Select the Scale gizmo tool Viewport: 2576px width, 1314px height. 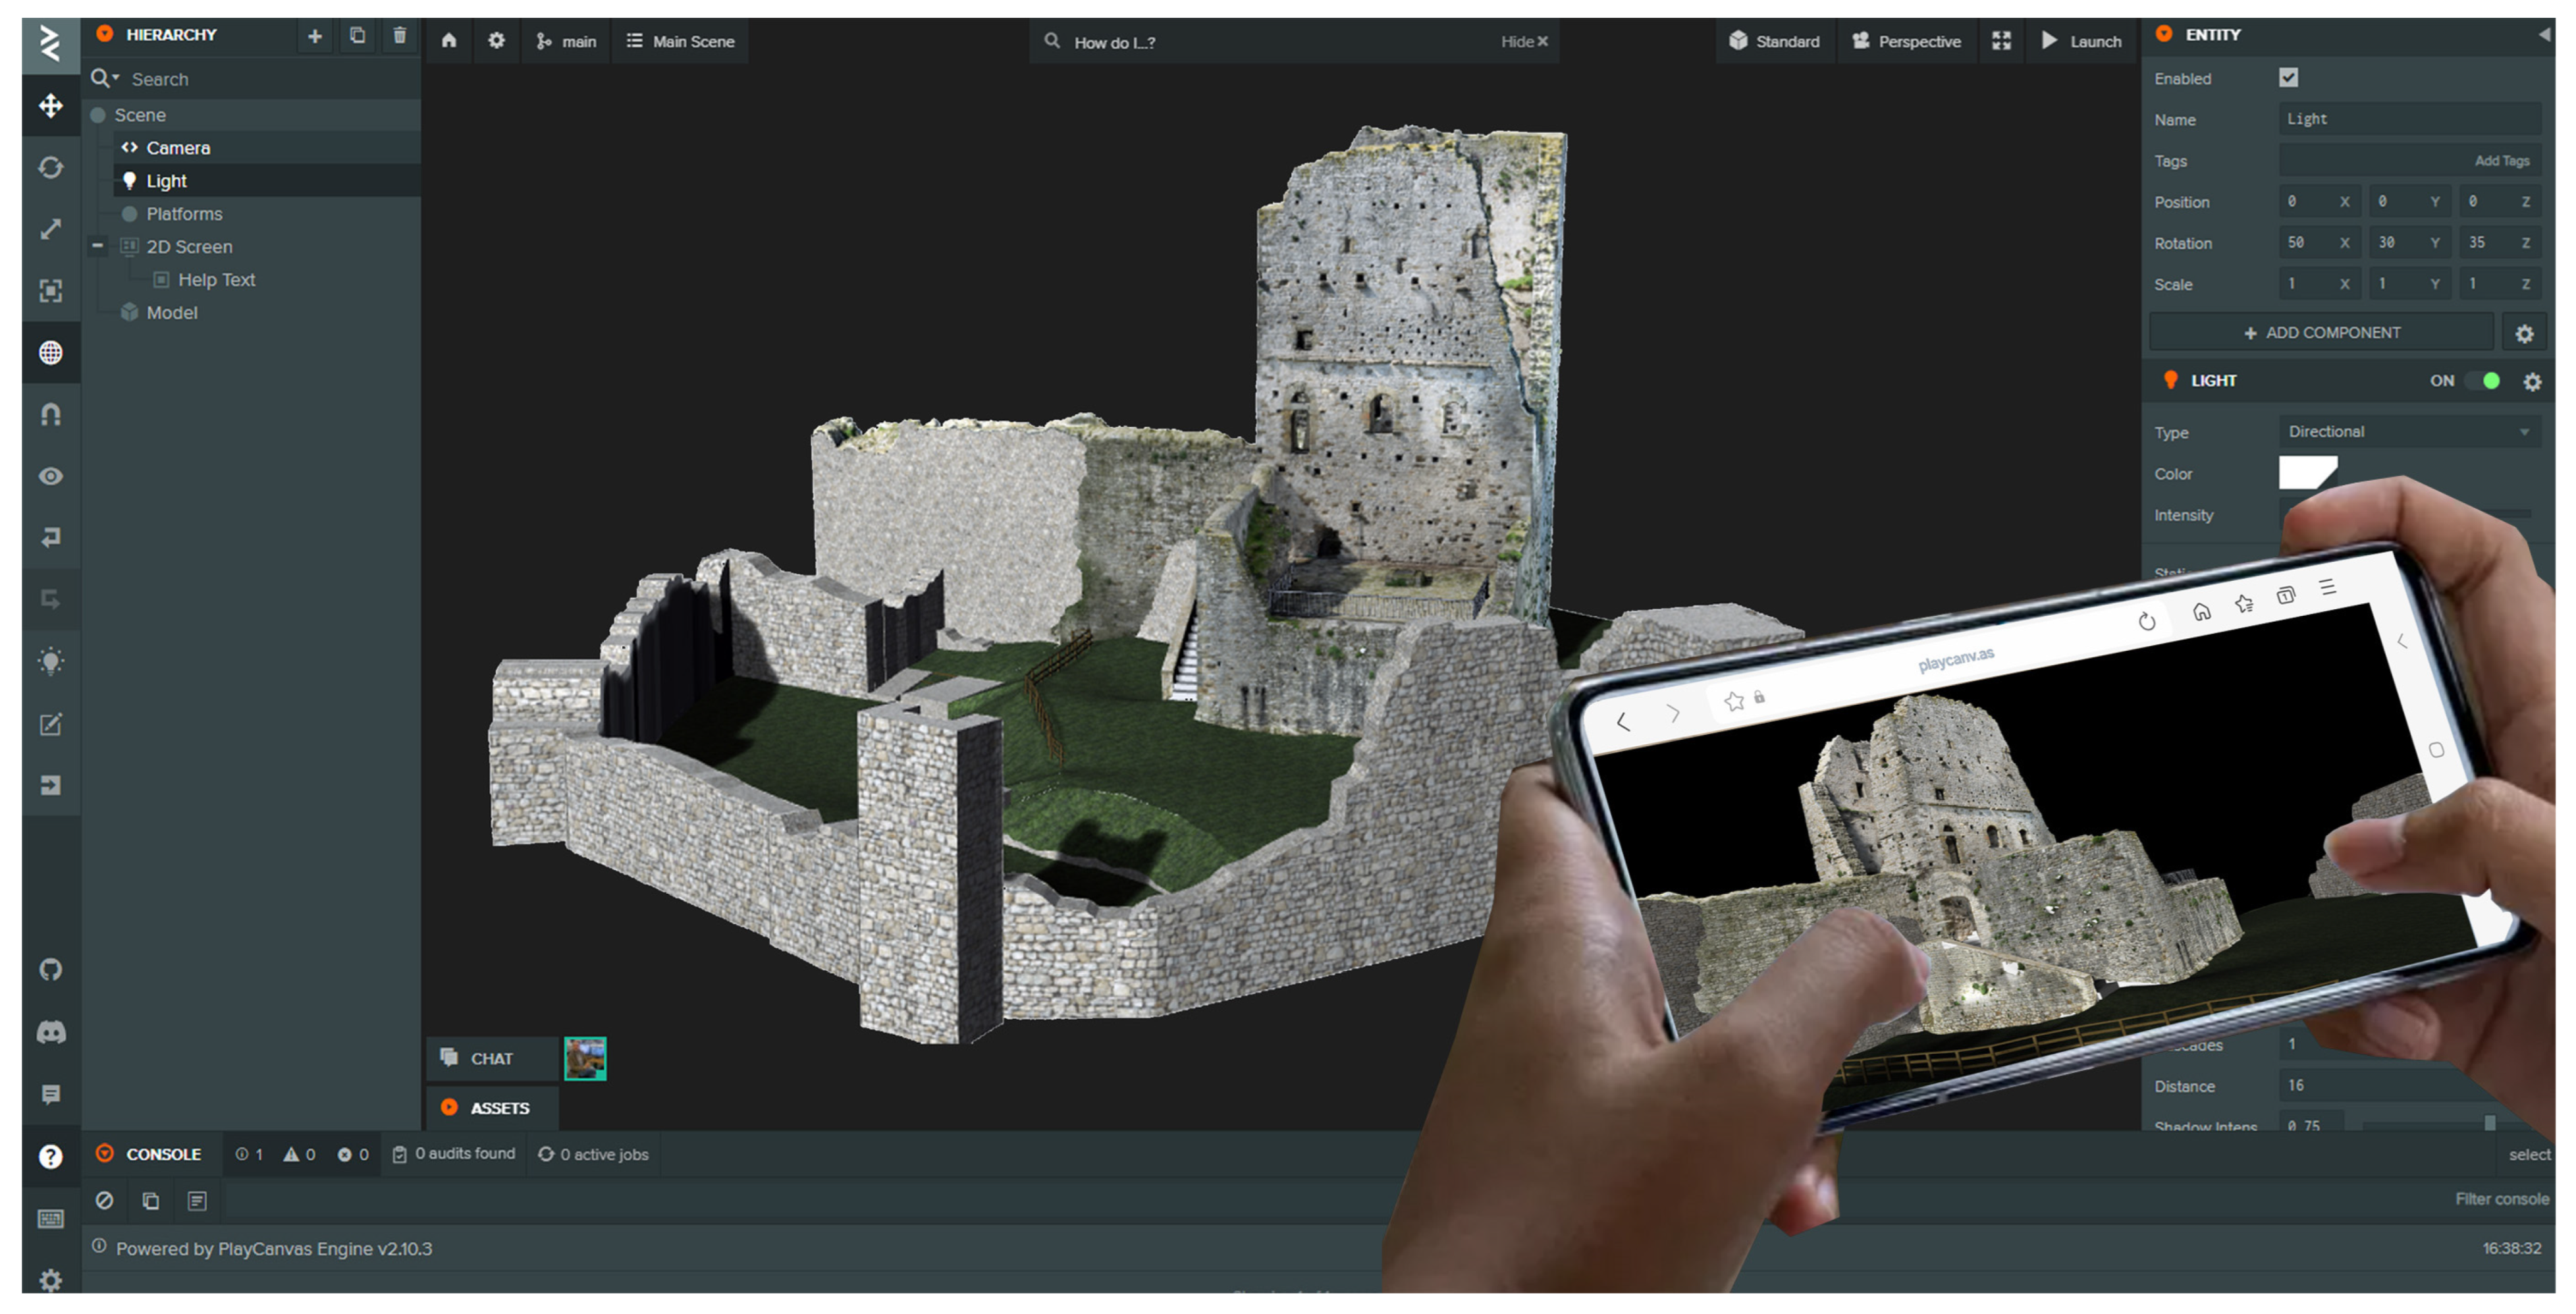coord(51,229)
